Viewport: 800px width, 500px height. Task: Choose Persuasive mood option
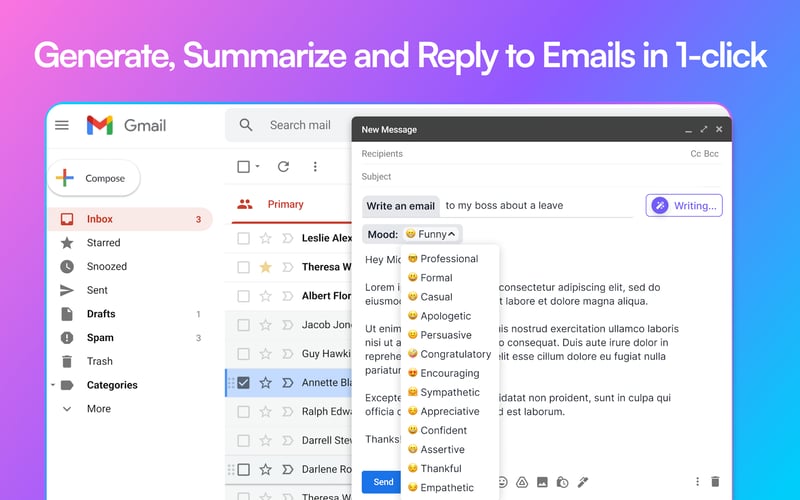[x=439, y=335]
